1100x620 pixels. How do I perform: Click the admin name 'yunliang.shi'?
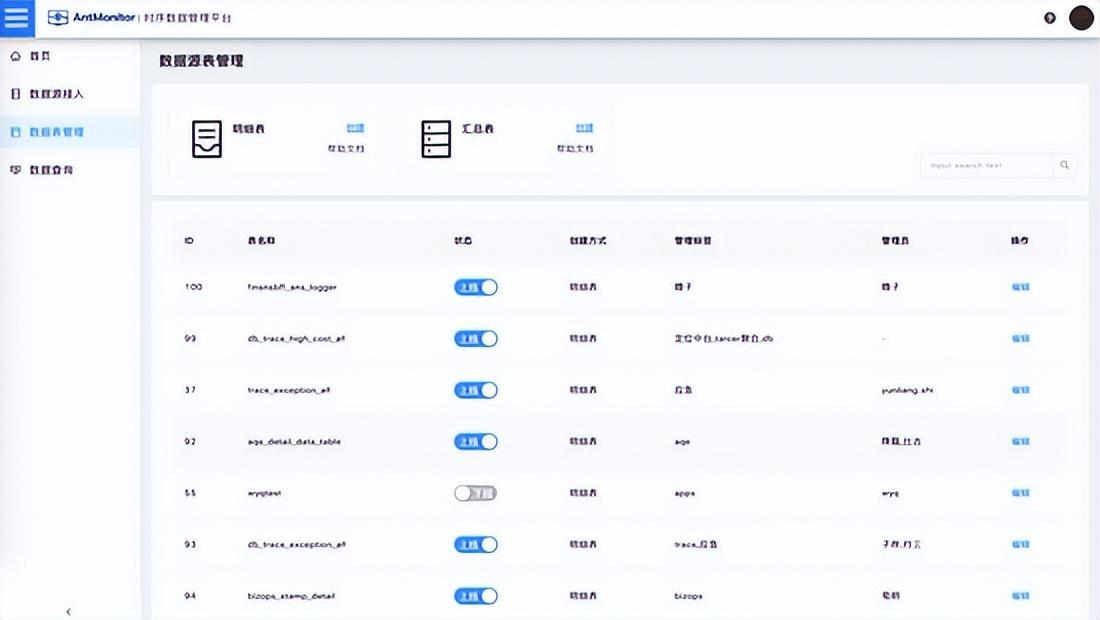pyautogui.click(x=907, y=390)
